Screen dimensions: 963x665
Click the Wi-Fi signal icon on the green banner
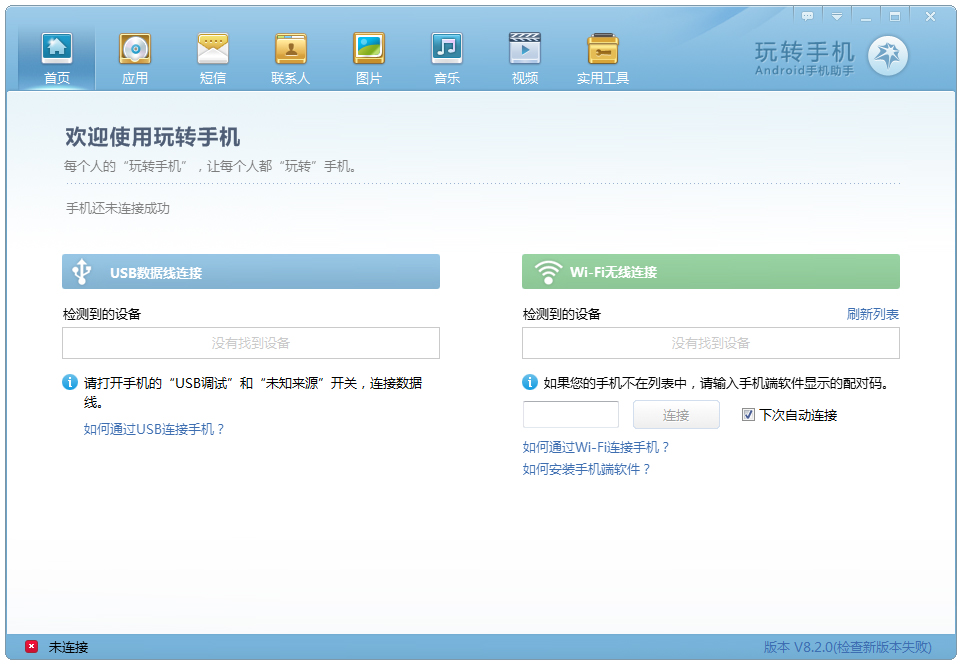(547, 271)
